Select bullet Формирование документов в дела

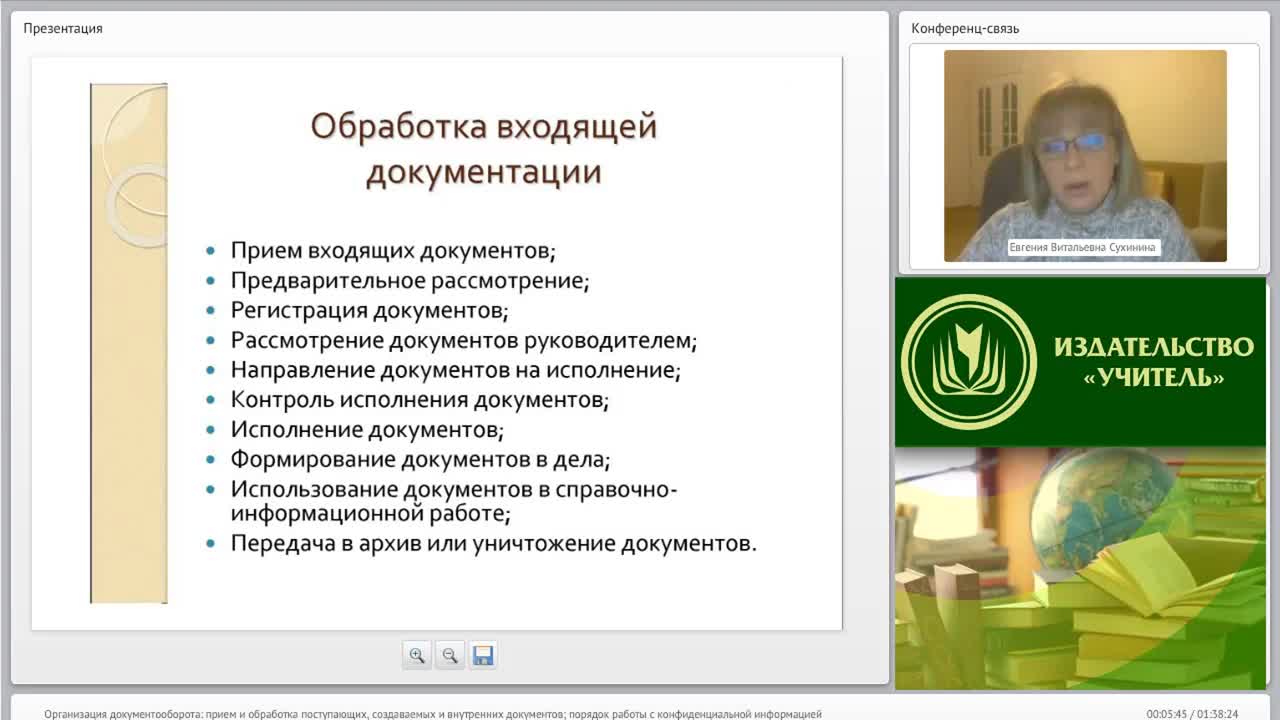pyautogui.click(x=421, y=460)
